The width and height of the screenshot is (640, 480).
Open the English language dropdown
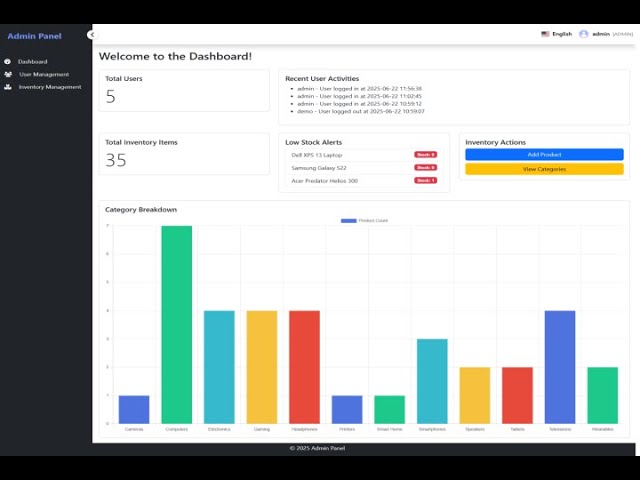[x=557, y=34]
